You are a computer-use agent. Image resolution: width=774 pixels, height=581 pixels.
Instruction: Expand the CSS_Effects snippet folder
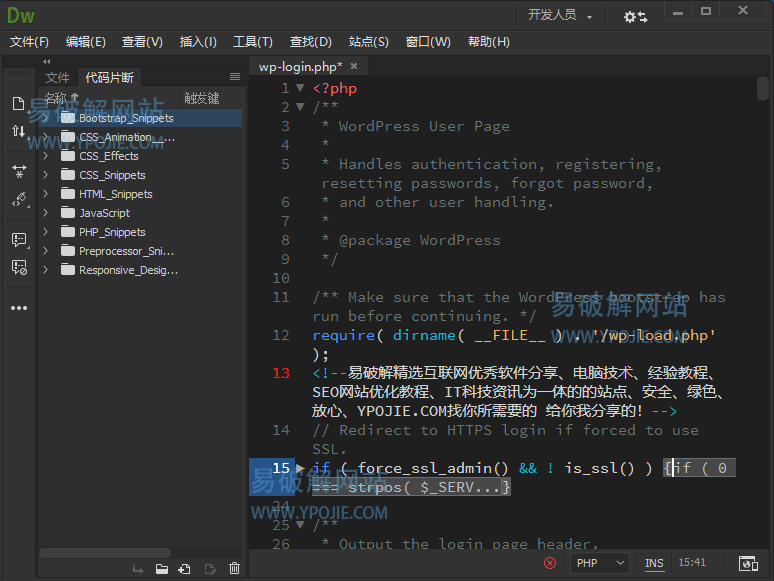[46, 156]
